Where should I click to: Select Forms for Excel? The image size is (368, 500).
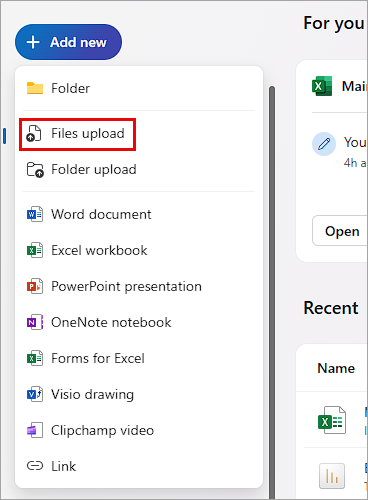[x=139, y=358]
